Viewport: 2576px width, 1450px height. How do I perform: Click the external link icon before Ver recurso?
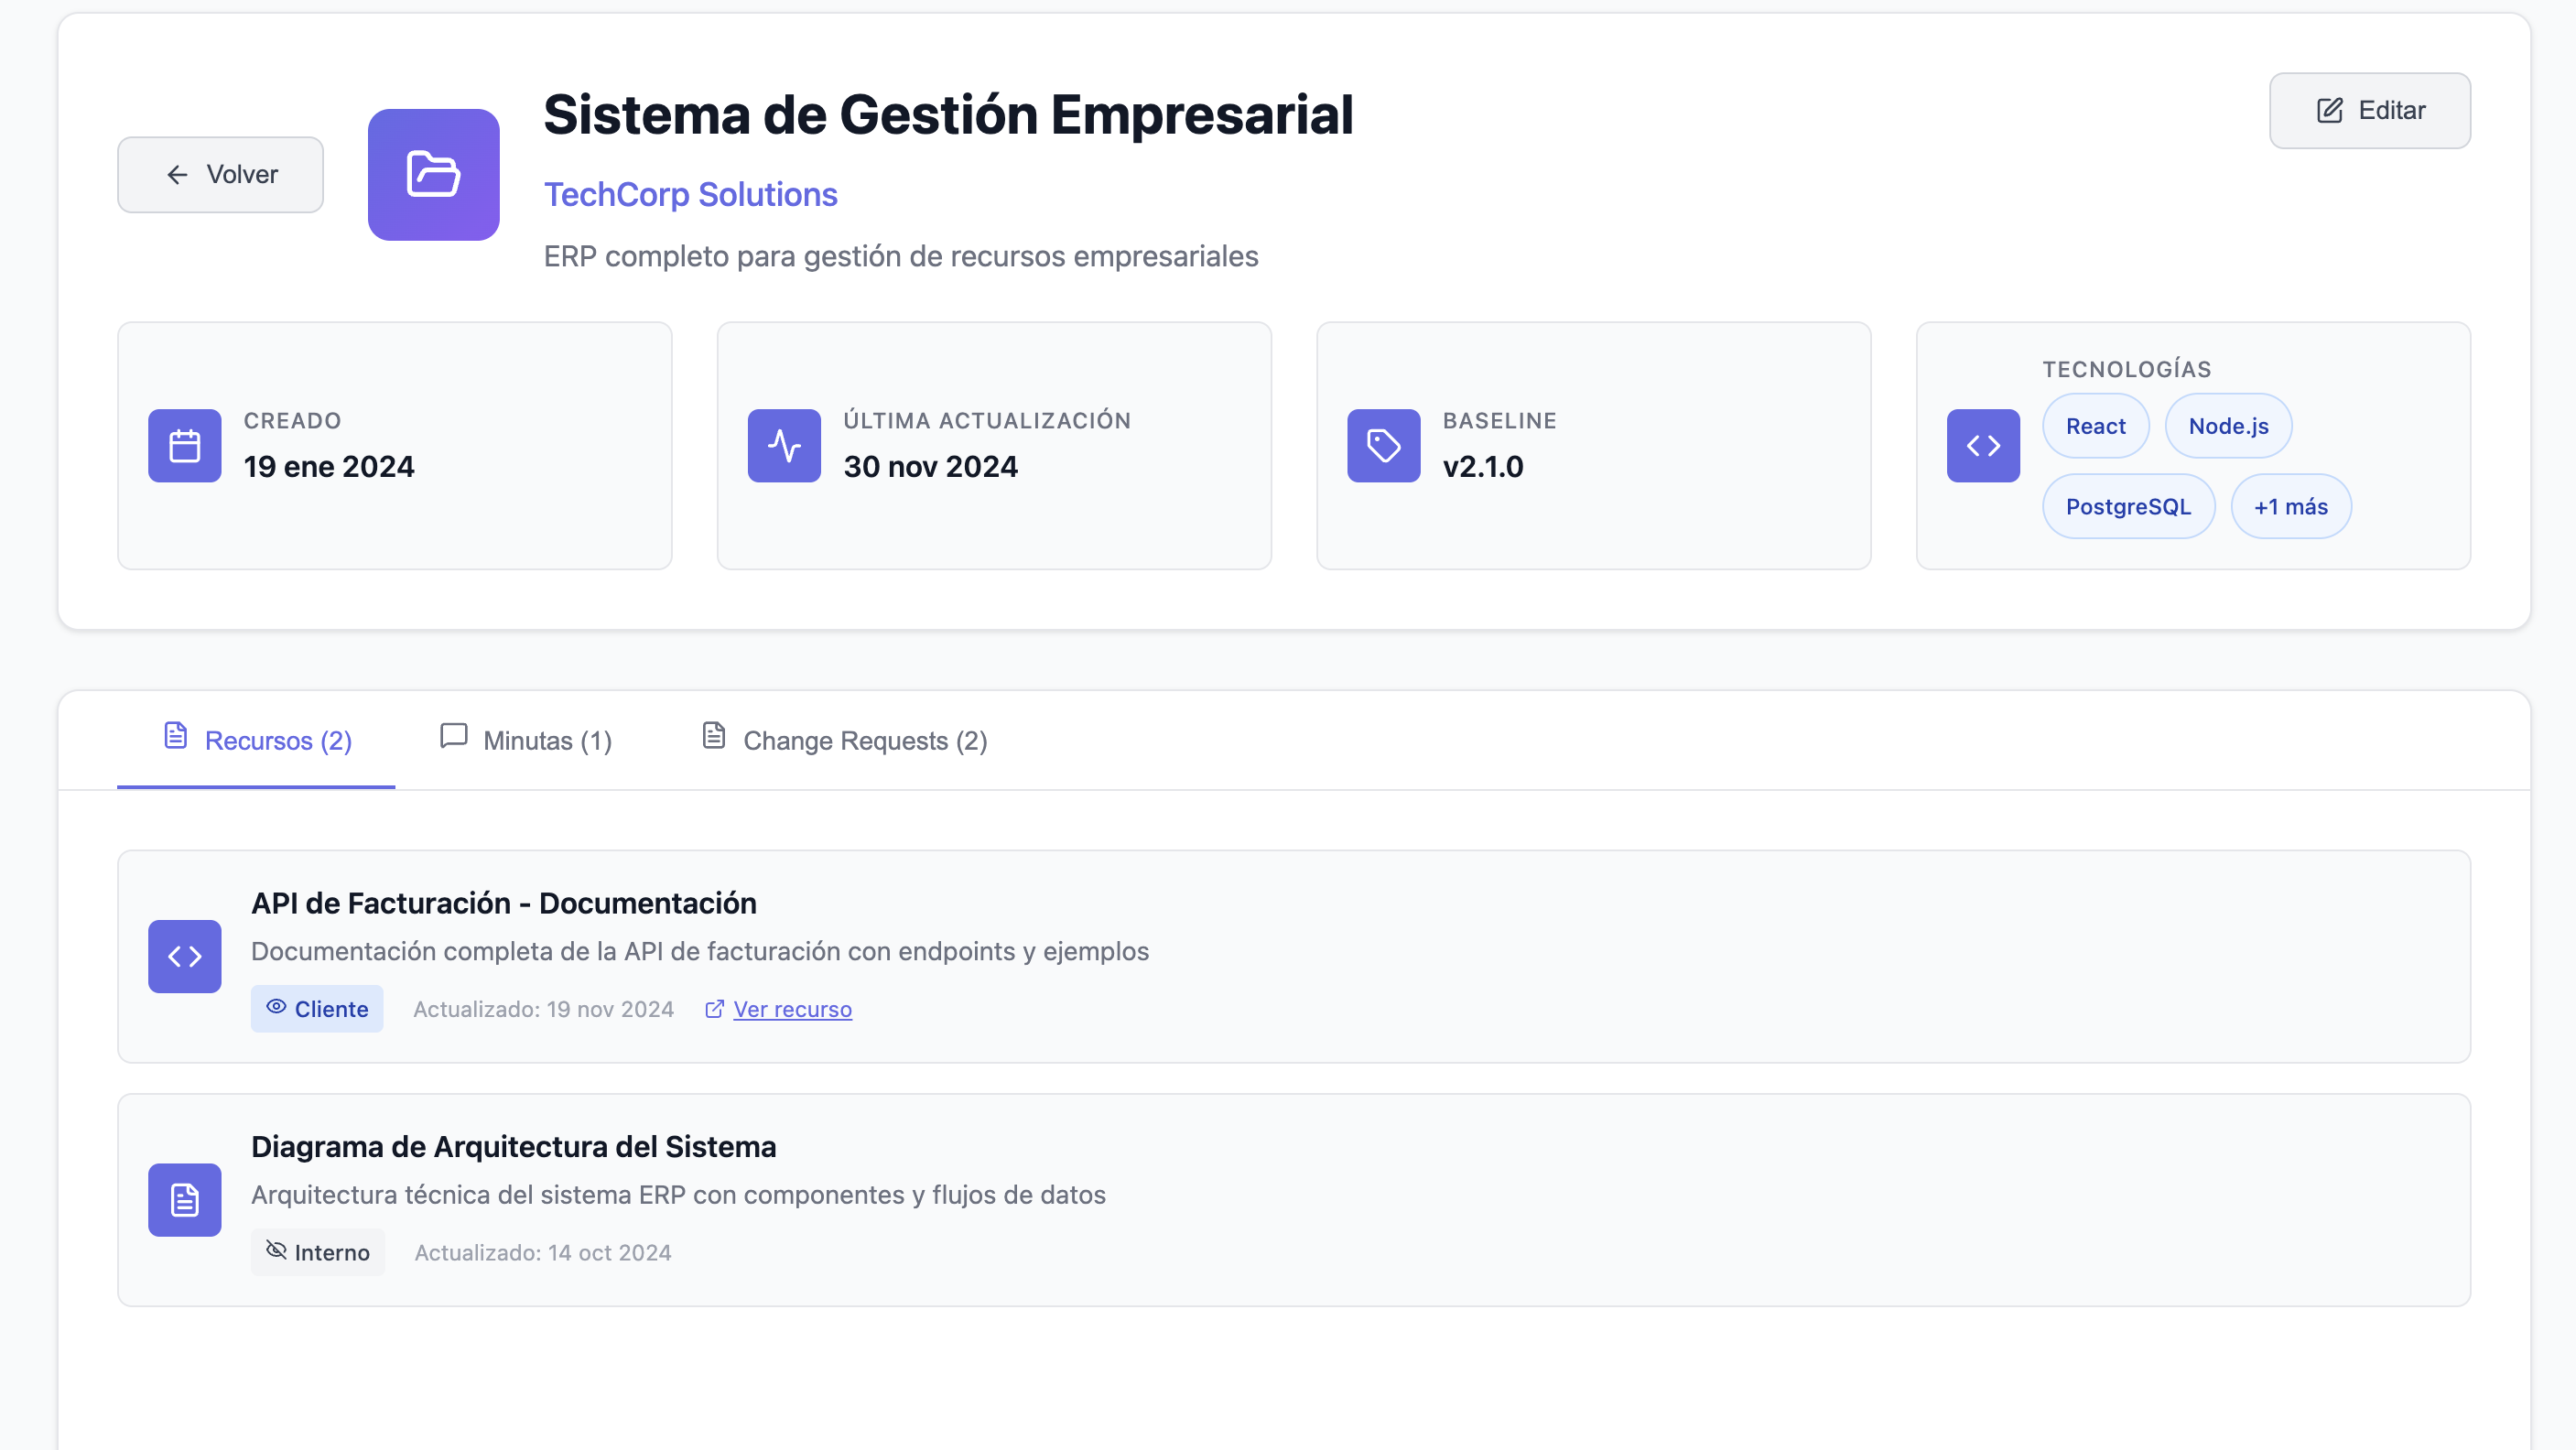tap(714, 1009)
